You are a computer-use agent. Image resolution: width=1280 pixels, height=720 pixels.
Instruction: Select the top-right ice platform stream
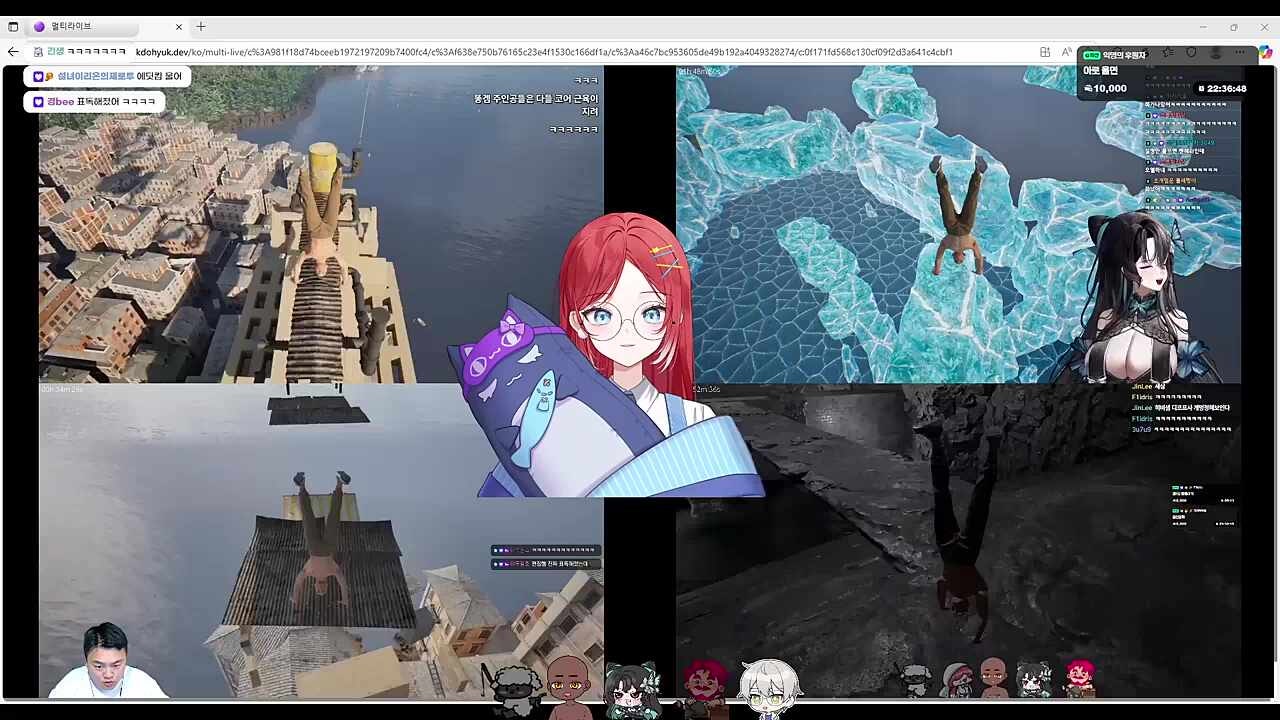point(958,224)
